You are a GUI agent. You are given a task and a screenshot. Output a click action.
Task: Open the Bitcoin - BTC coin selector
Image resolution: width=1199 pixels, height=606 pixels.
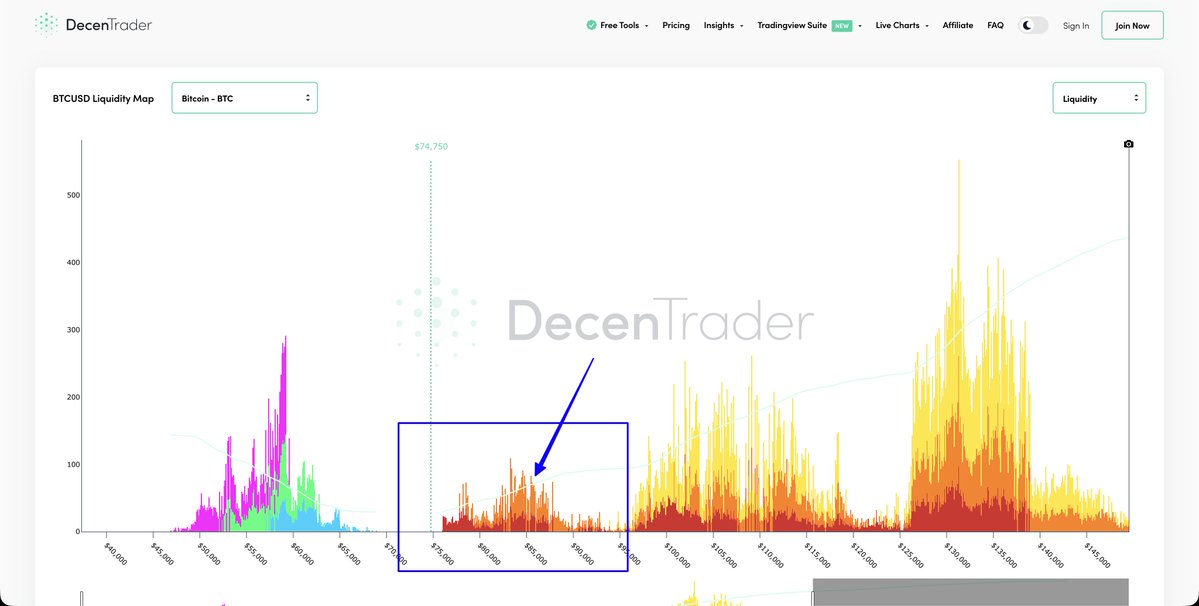[x=245, y=98]
